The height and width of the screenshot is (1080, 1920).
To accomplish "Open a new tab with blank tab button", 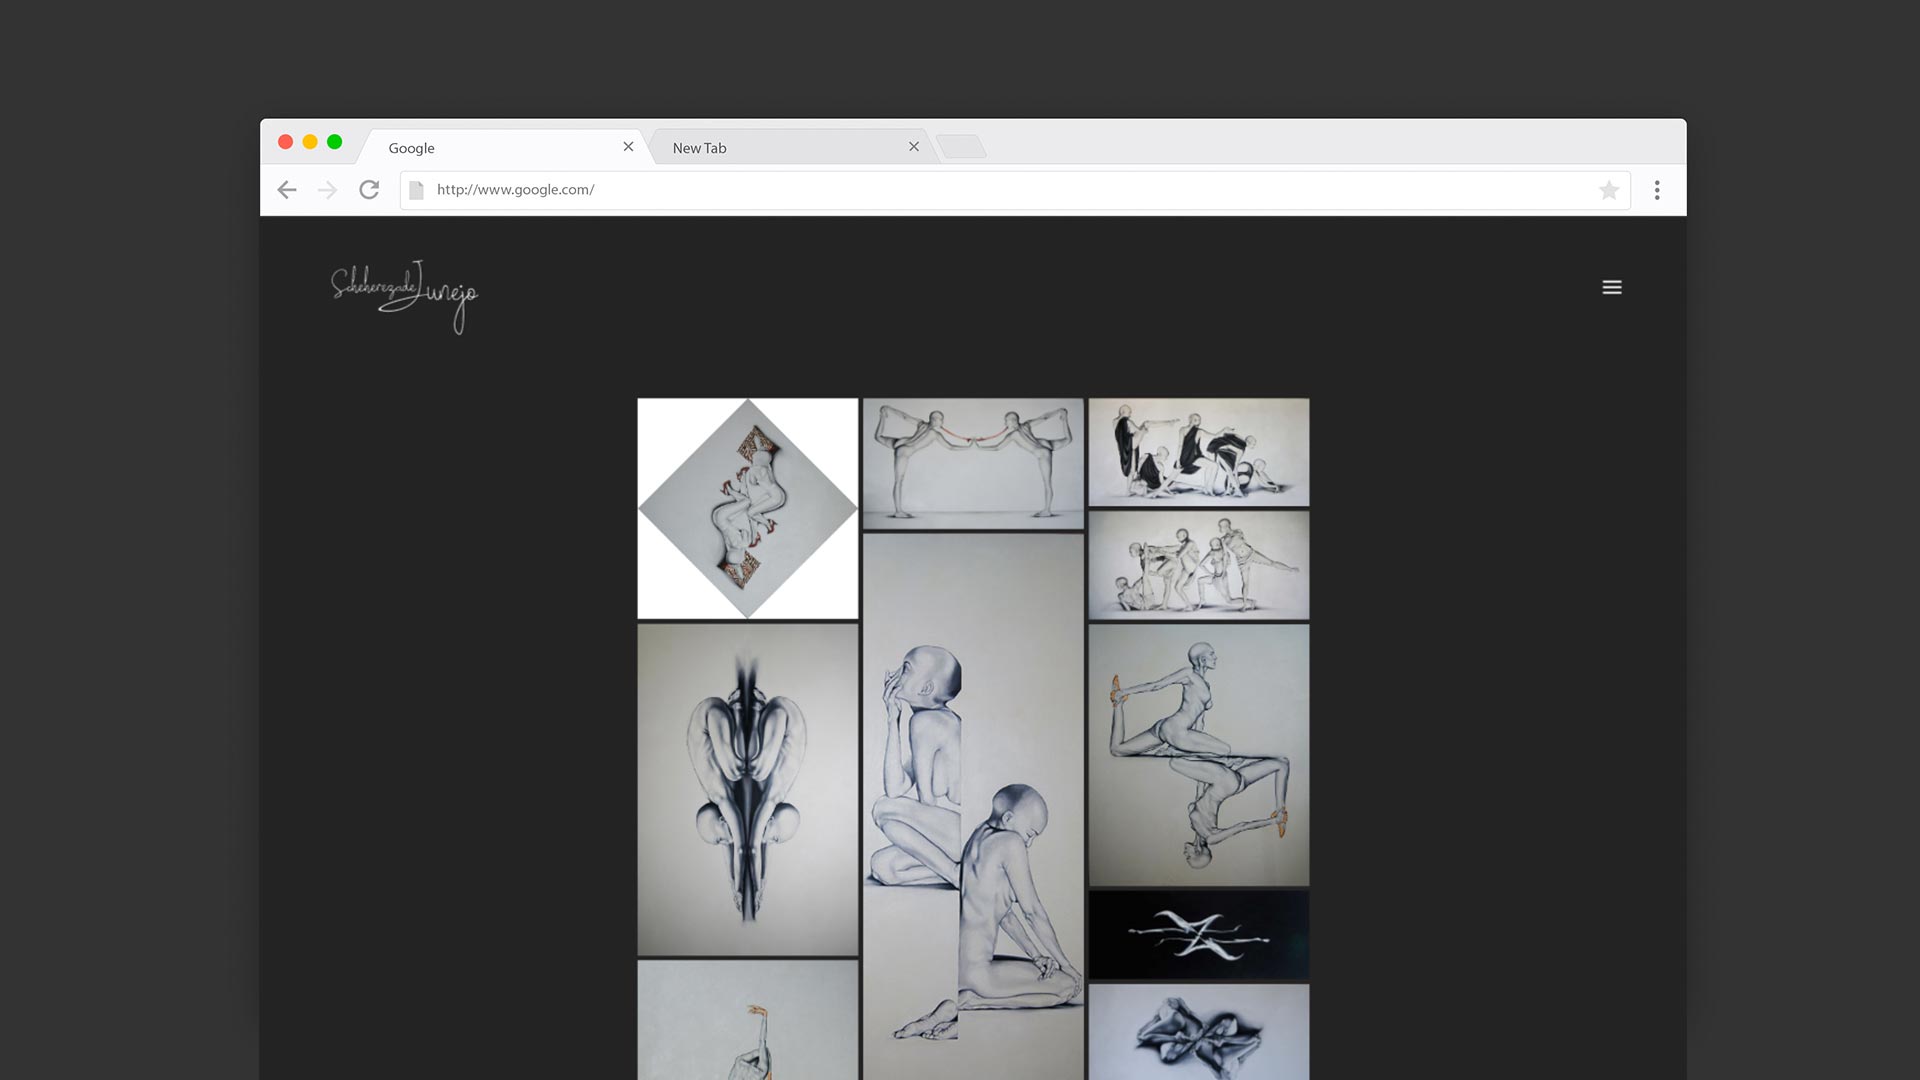I will pyautogui.click(x=962, y=147).
